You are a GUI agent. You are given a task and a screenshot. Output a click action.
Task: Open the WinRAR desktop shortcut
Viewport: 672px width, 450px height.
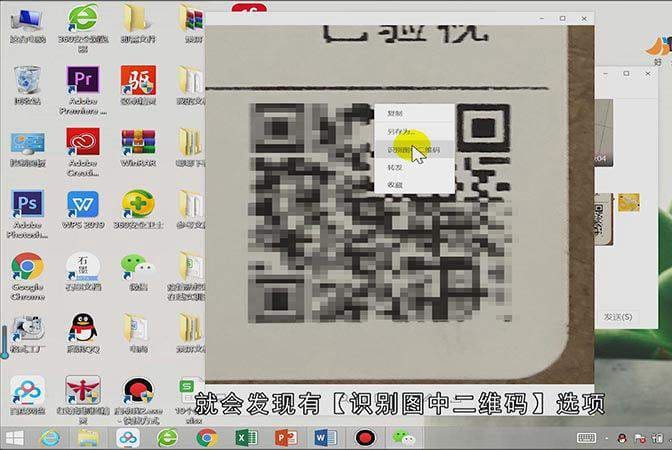[138, 147]
